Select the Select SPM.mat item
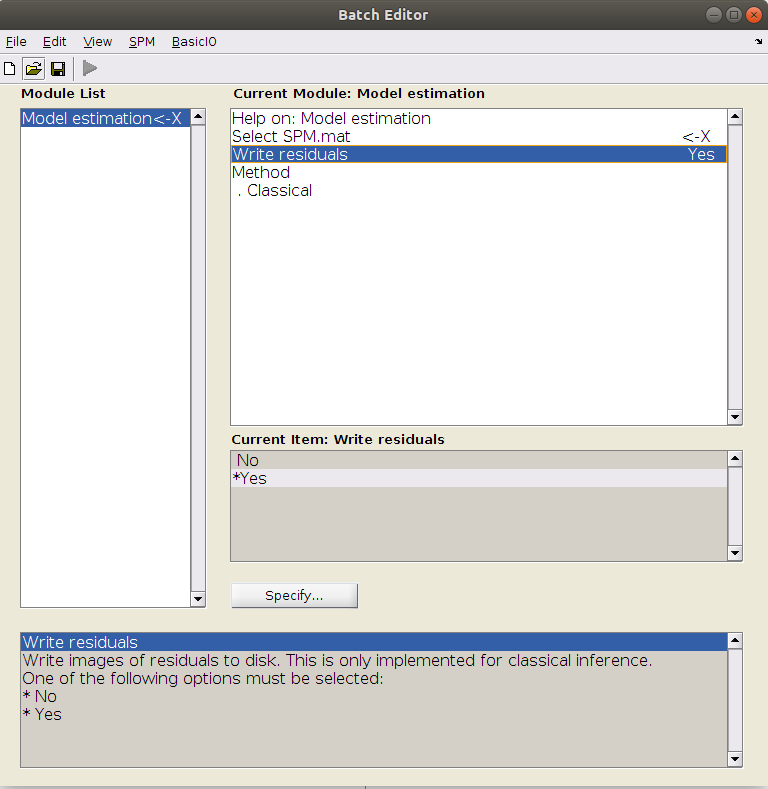Screen dimensions: 768x789 tap(479, 136)
